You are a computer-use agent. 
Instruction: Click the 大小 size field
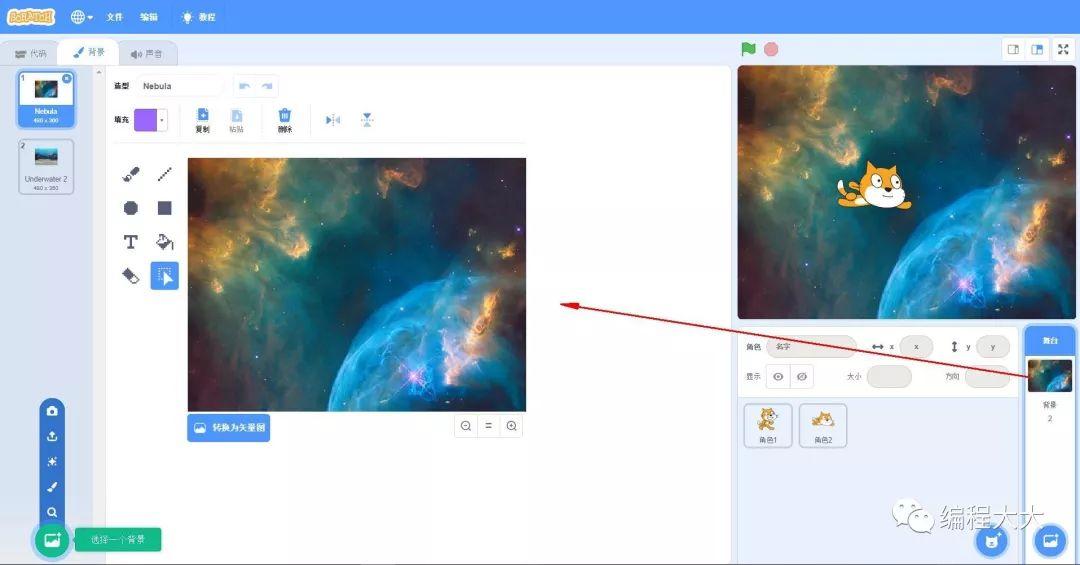tap(889, 376)
